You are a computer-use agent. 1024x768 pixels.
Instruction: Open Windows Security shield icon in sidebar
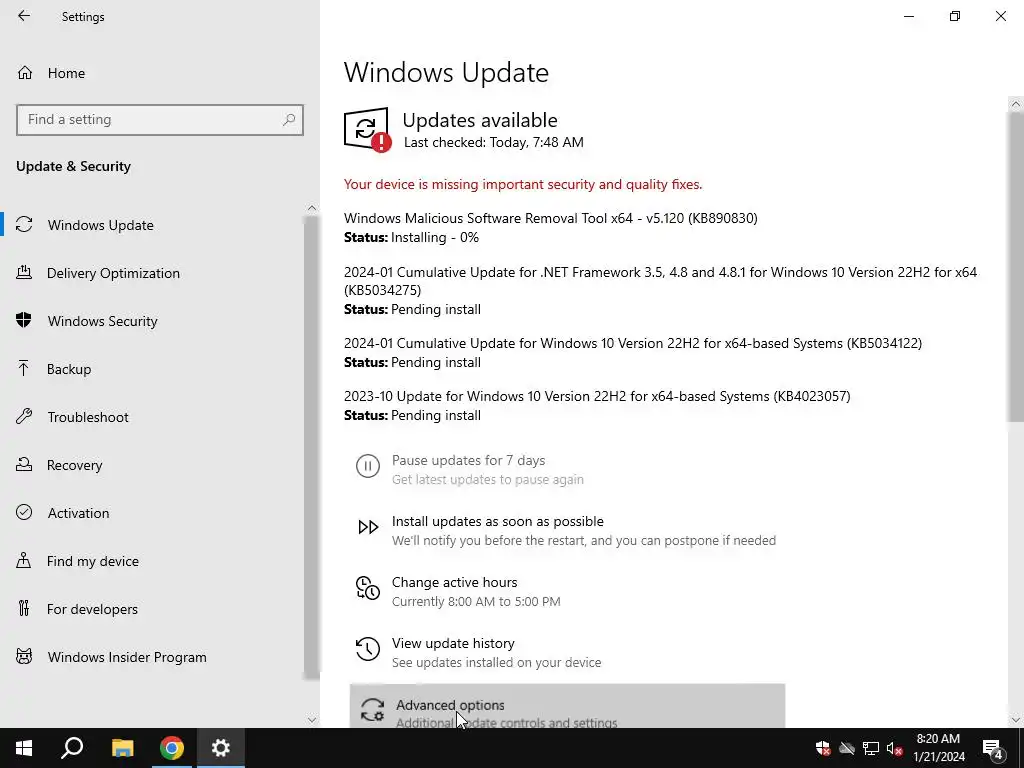(24, 320)
